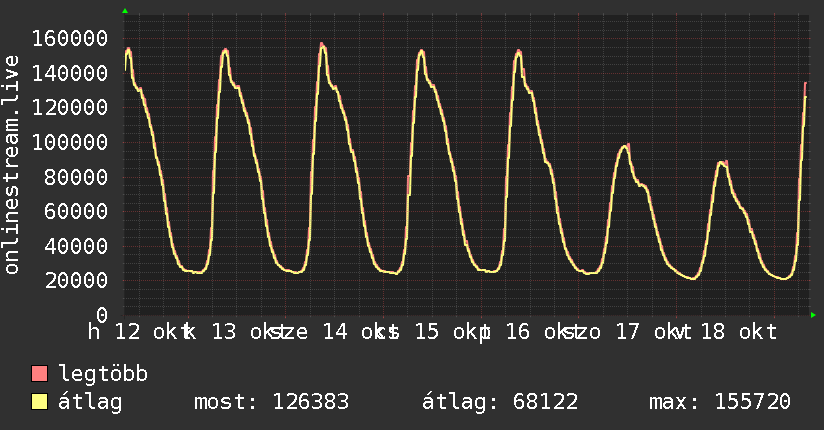Click the 17 okt date label
Image resolution: width=824 pixels, height=430 pixels.
(x=648, y=332)
